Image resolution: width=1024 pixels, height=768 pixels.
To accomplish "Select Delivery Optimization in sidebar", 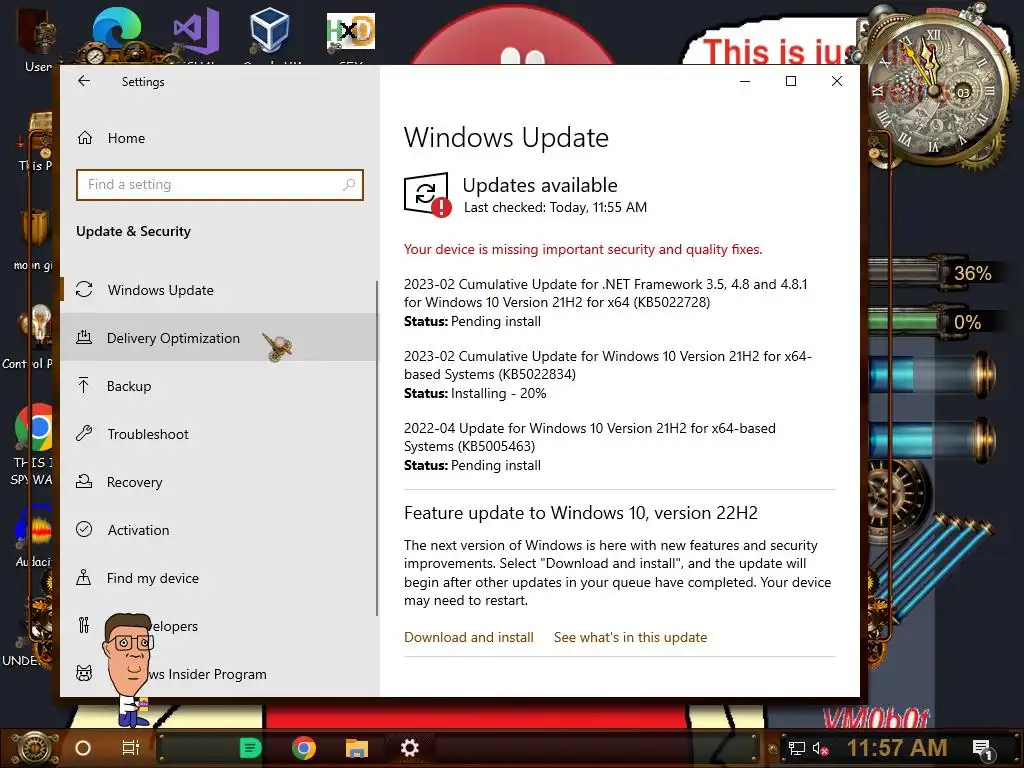I will [219, 338].
